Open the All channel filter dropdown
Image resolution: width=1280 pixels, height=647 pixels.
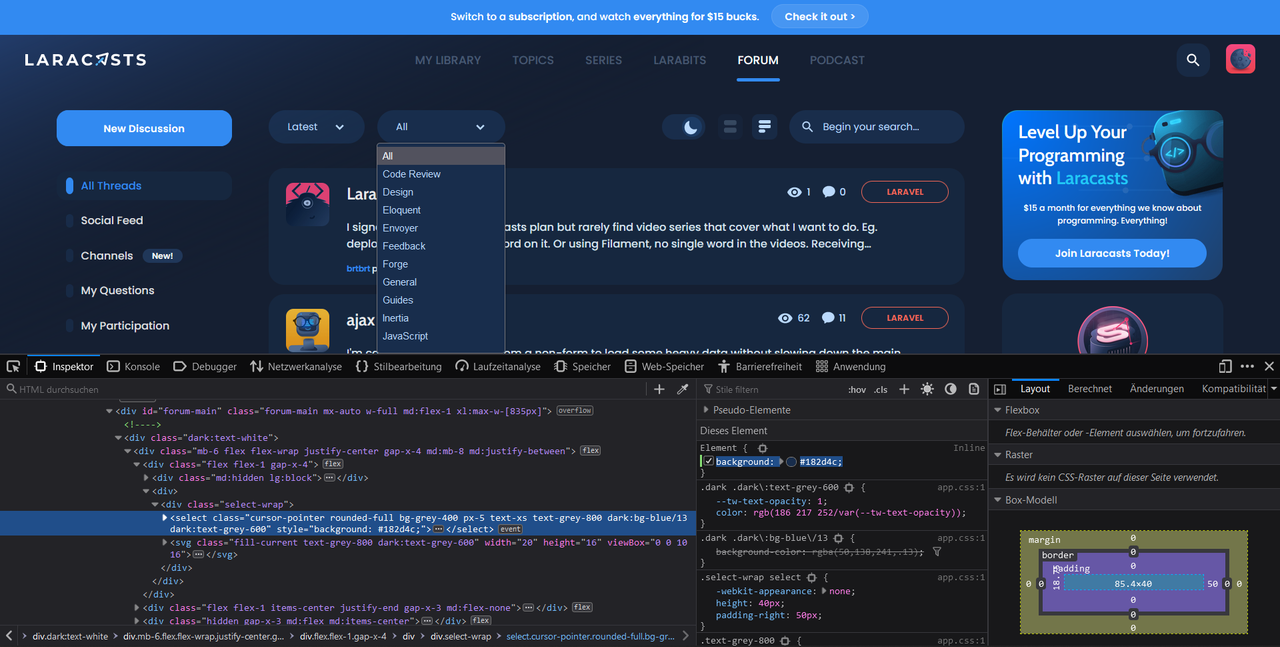441,127
